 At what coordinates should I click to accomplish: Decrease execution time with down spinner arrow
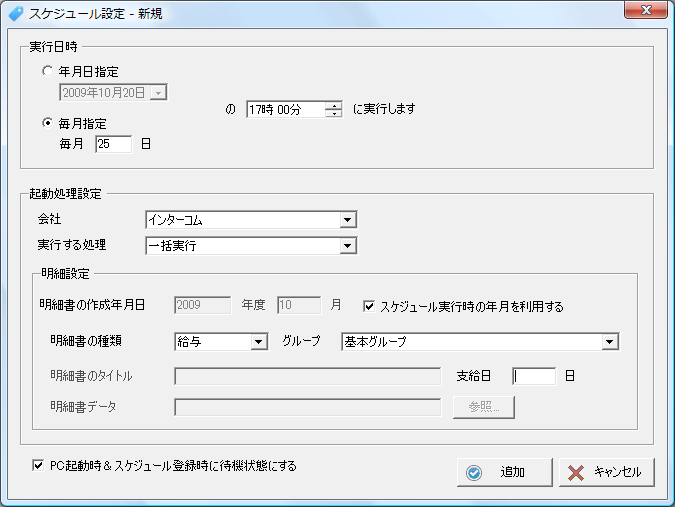(x=334, y=113)
